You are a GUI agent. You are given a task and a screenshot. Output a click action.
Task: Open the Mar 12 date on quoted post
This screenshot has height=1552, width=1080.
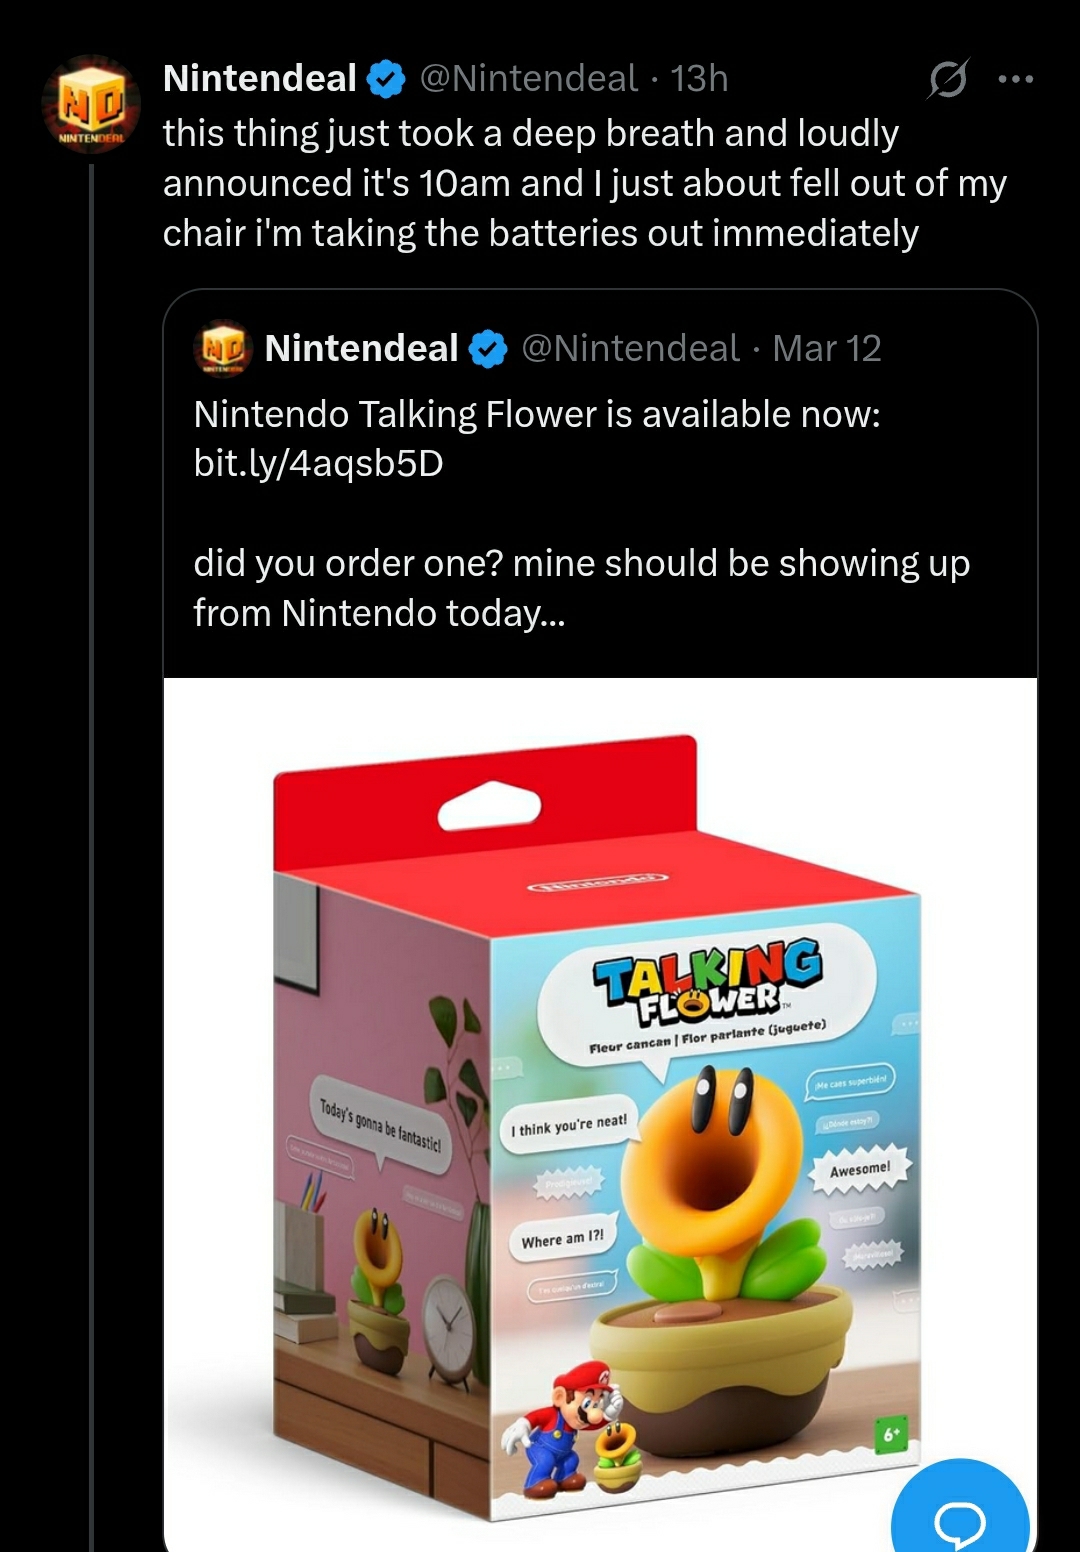tap(827, 348)
